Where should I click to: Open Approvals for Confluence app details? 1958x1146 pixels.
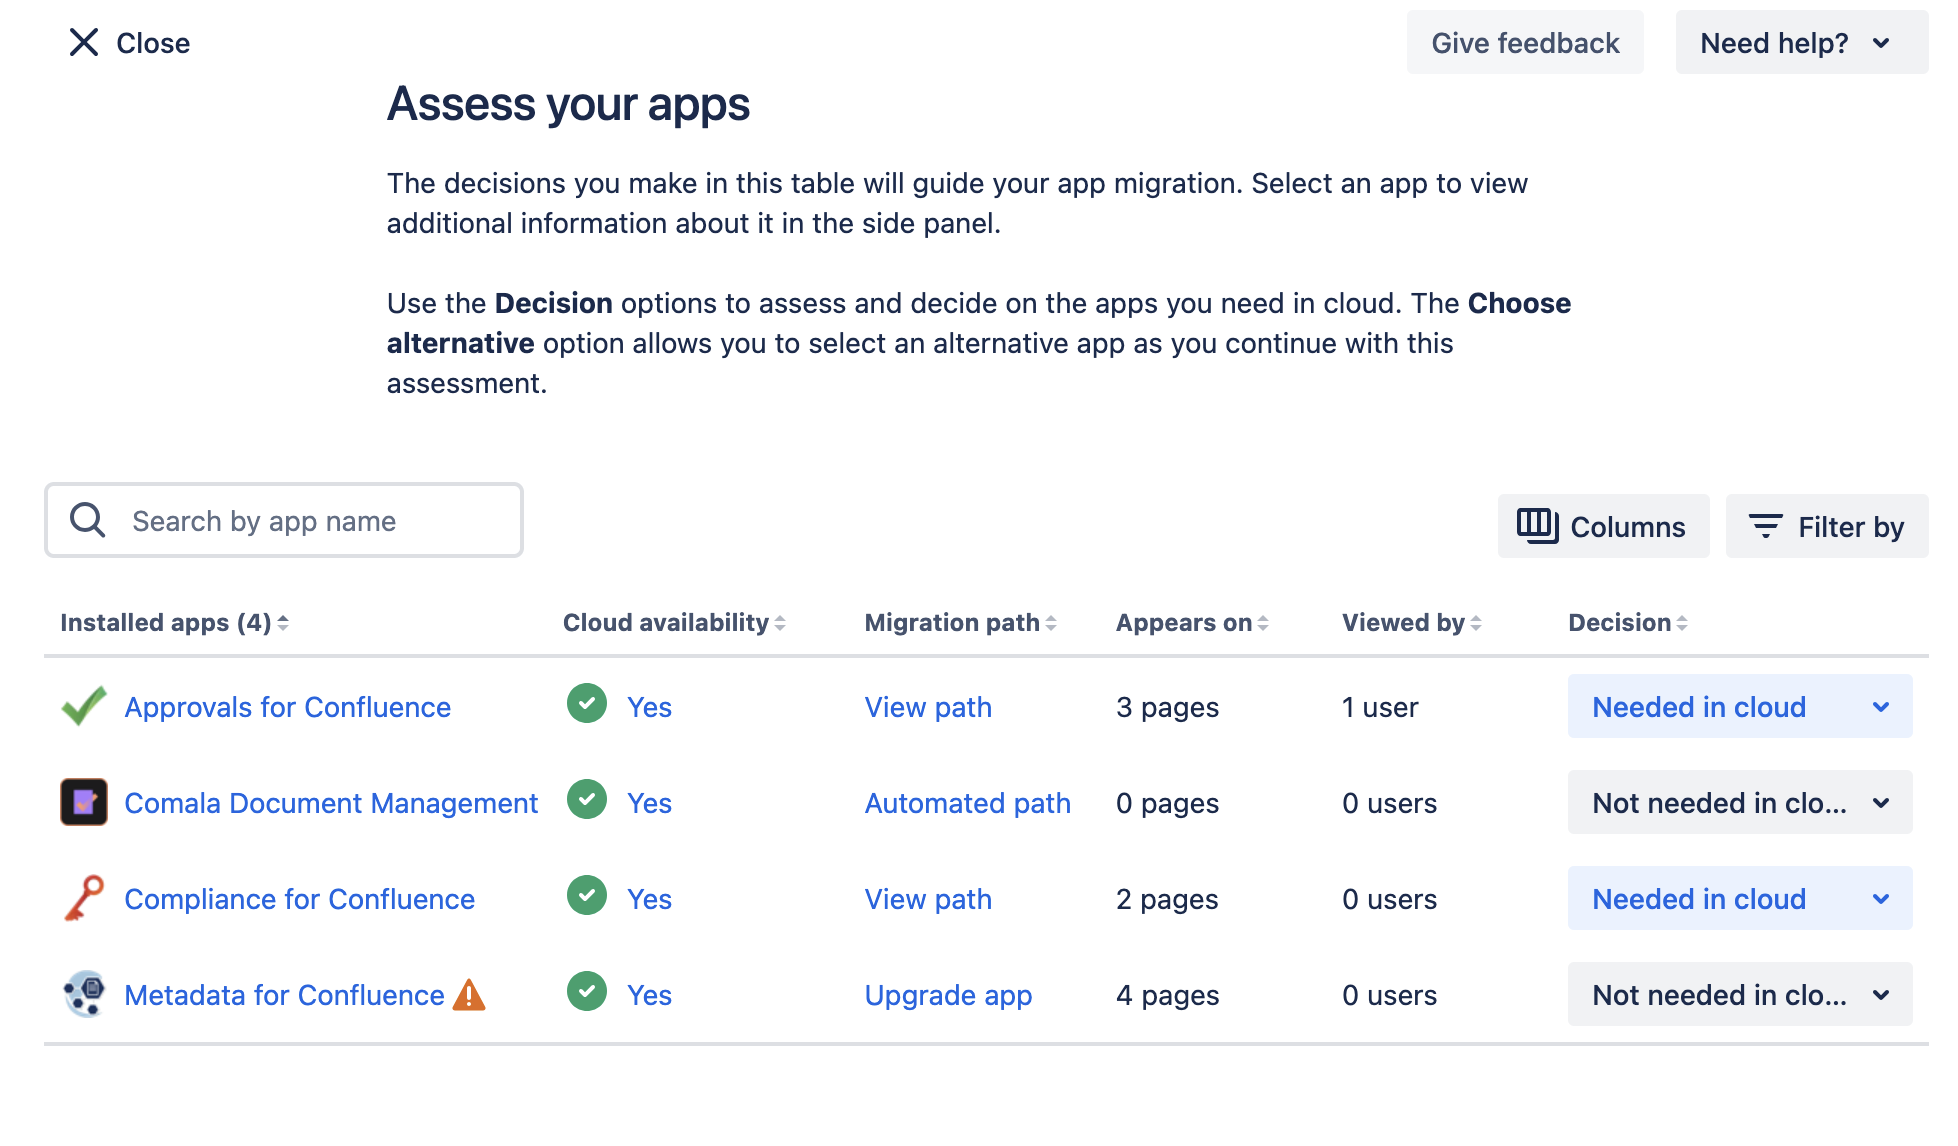288,707
